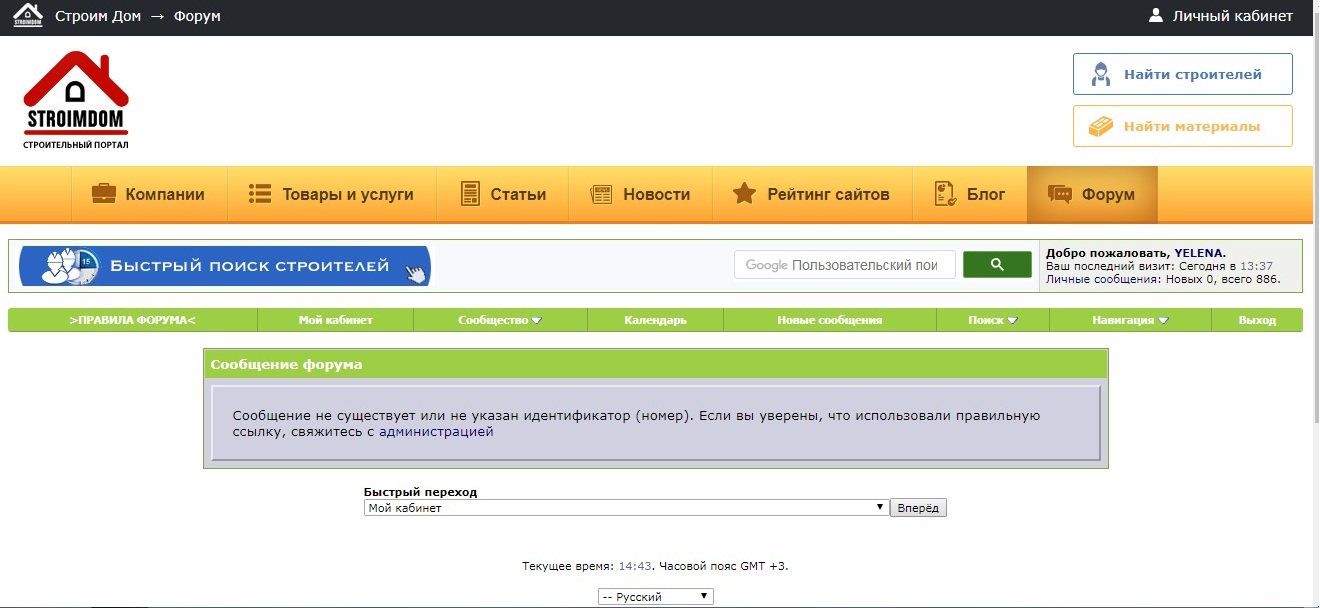Click the user icon beside Личный кабинет

1156,16
